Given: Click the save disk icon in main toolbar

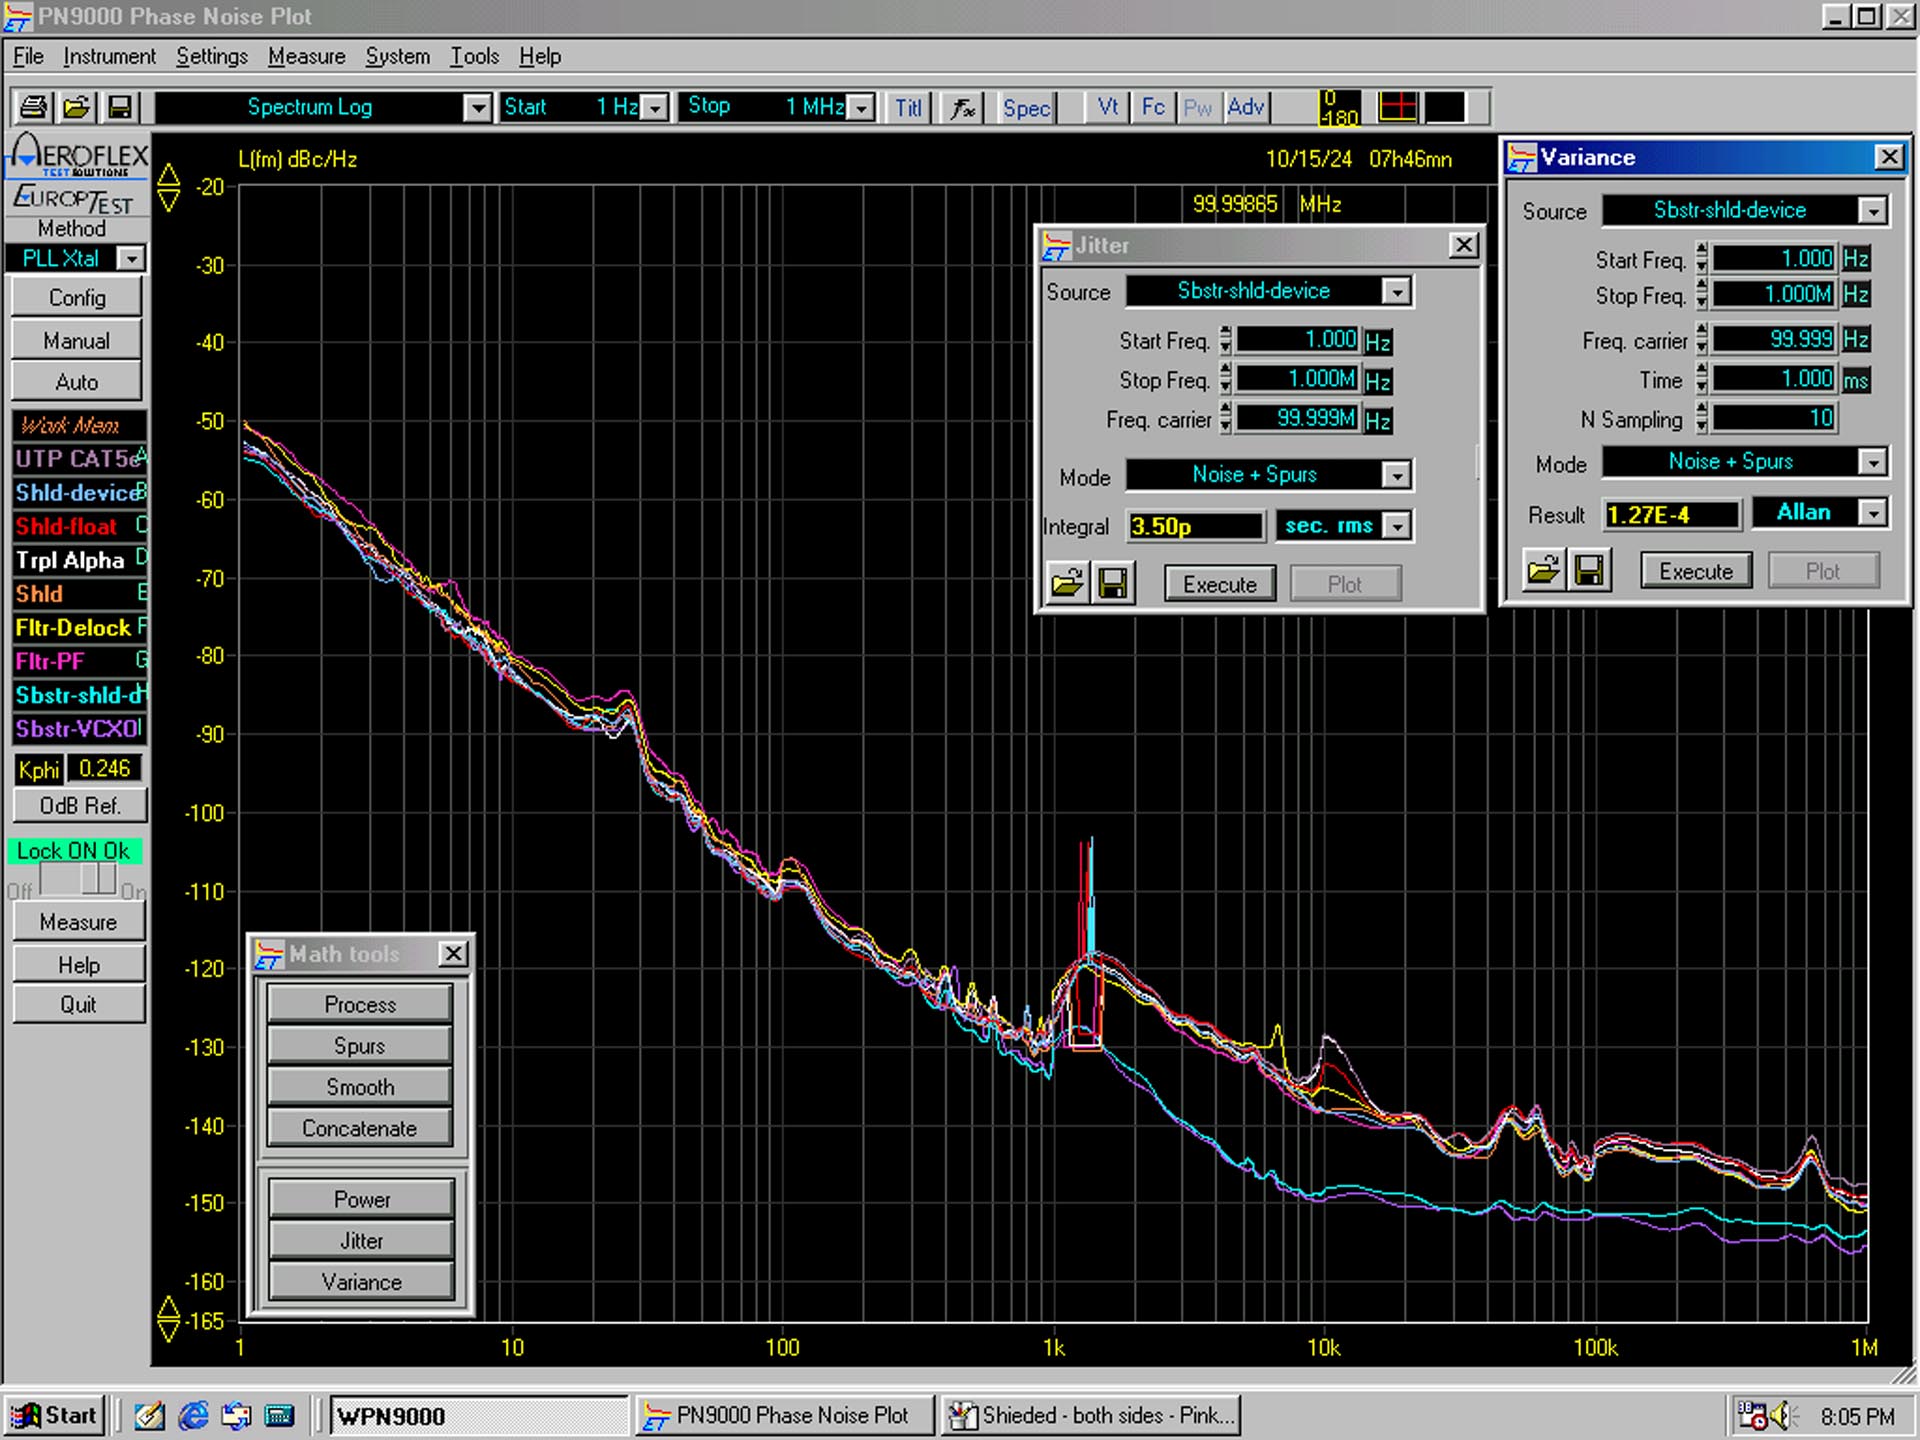Looking at the screenshot, I should tap(120, 107).
